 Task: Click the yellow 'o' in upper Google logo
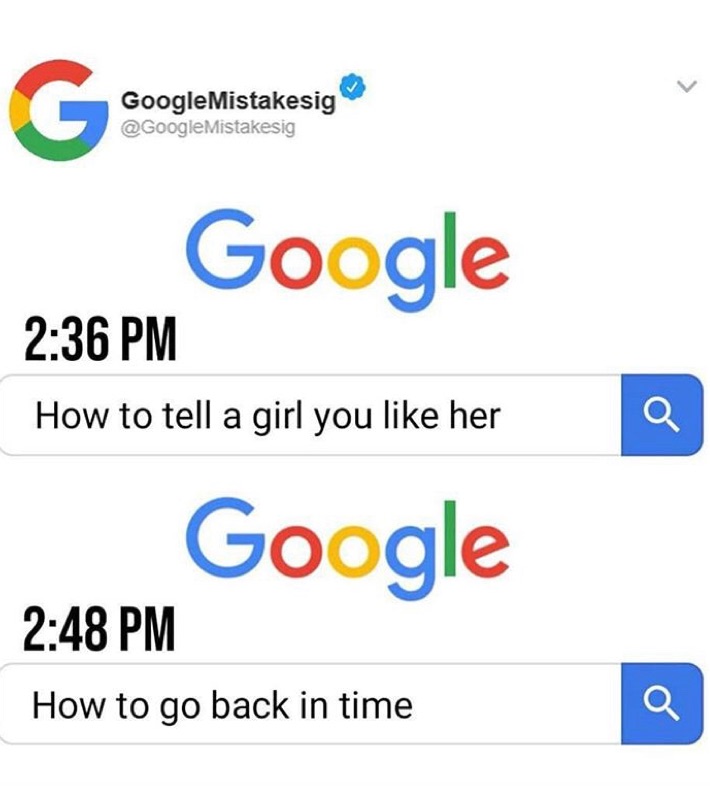point(353,262)
